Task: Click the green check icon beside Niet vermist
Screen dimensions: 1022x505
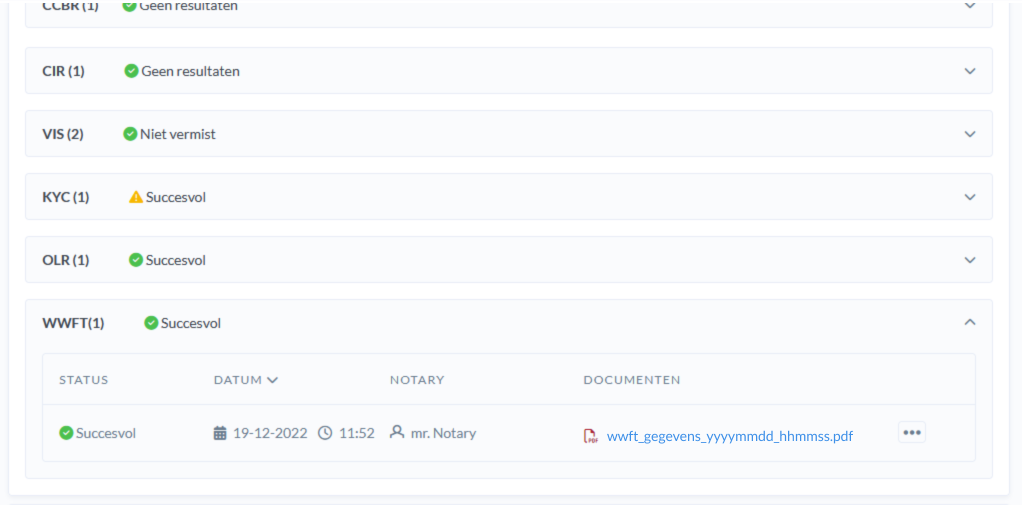Action: 130,134
